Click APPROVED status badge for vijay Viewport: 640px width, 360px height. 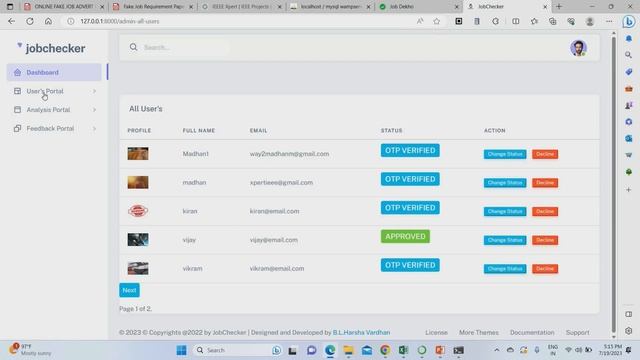405,236
